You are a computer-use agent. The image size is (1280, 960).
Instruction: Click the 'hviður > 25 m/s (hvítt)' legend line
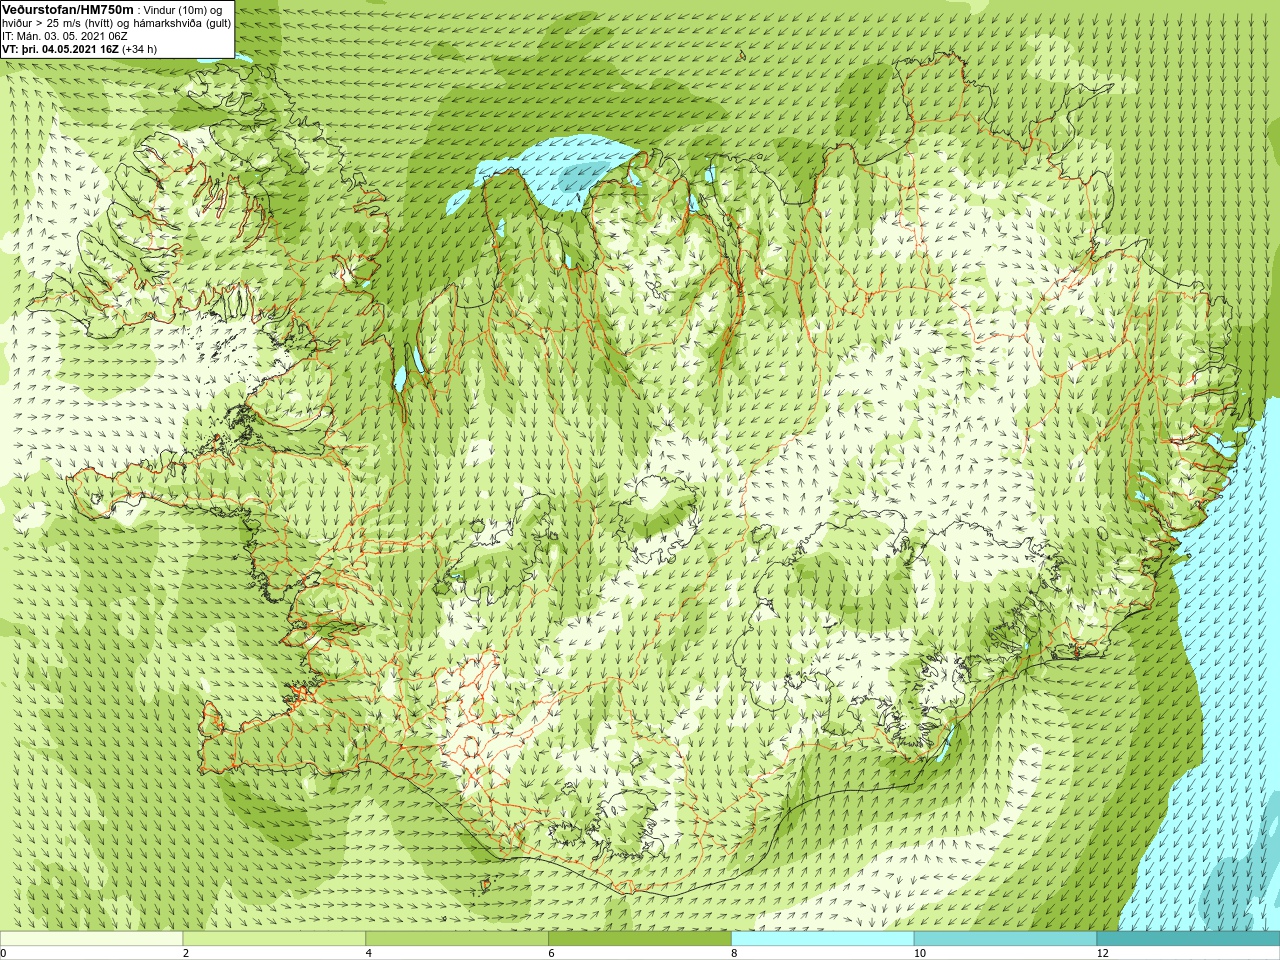117,23
